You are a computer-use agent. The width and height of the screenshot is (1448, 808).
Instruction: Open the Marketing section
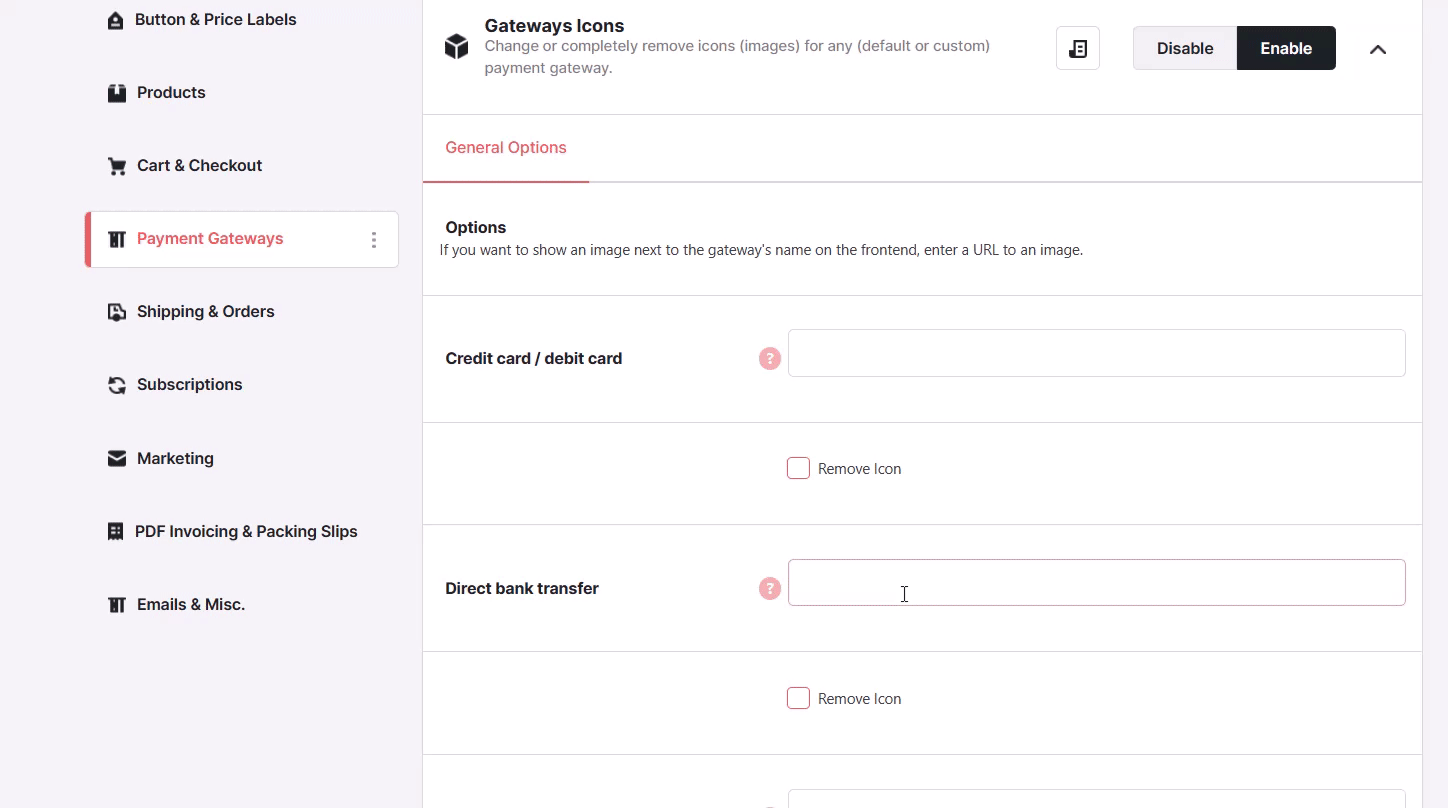[x=175, y=458]
